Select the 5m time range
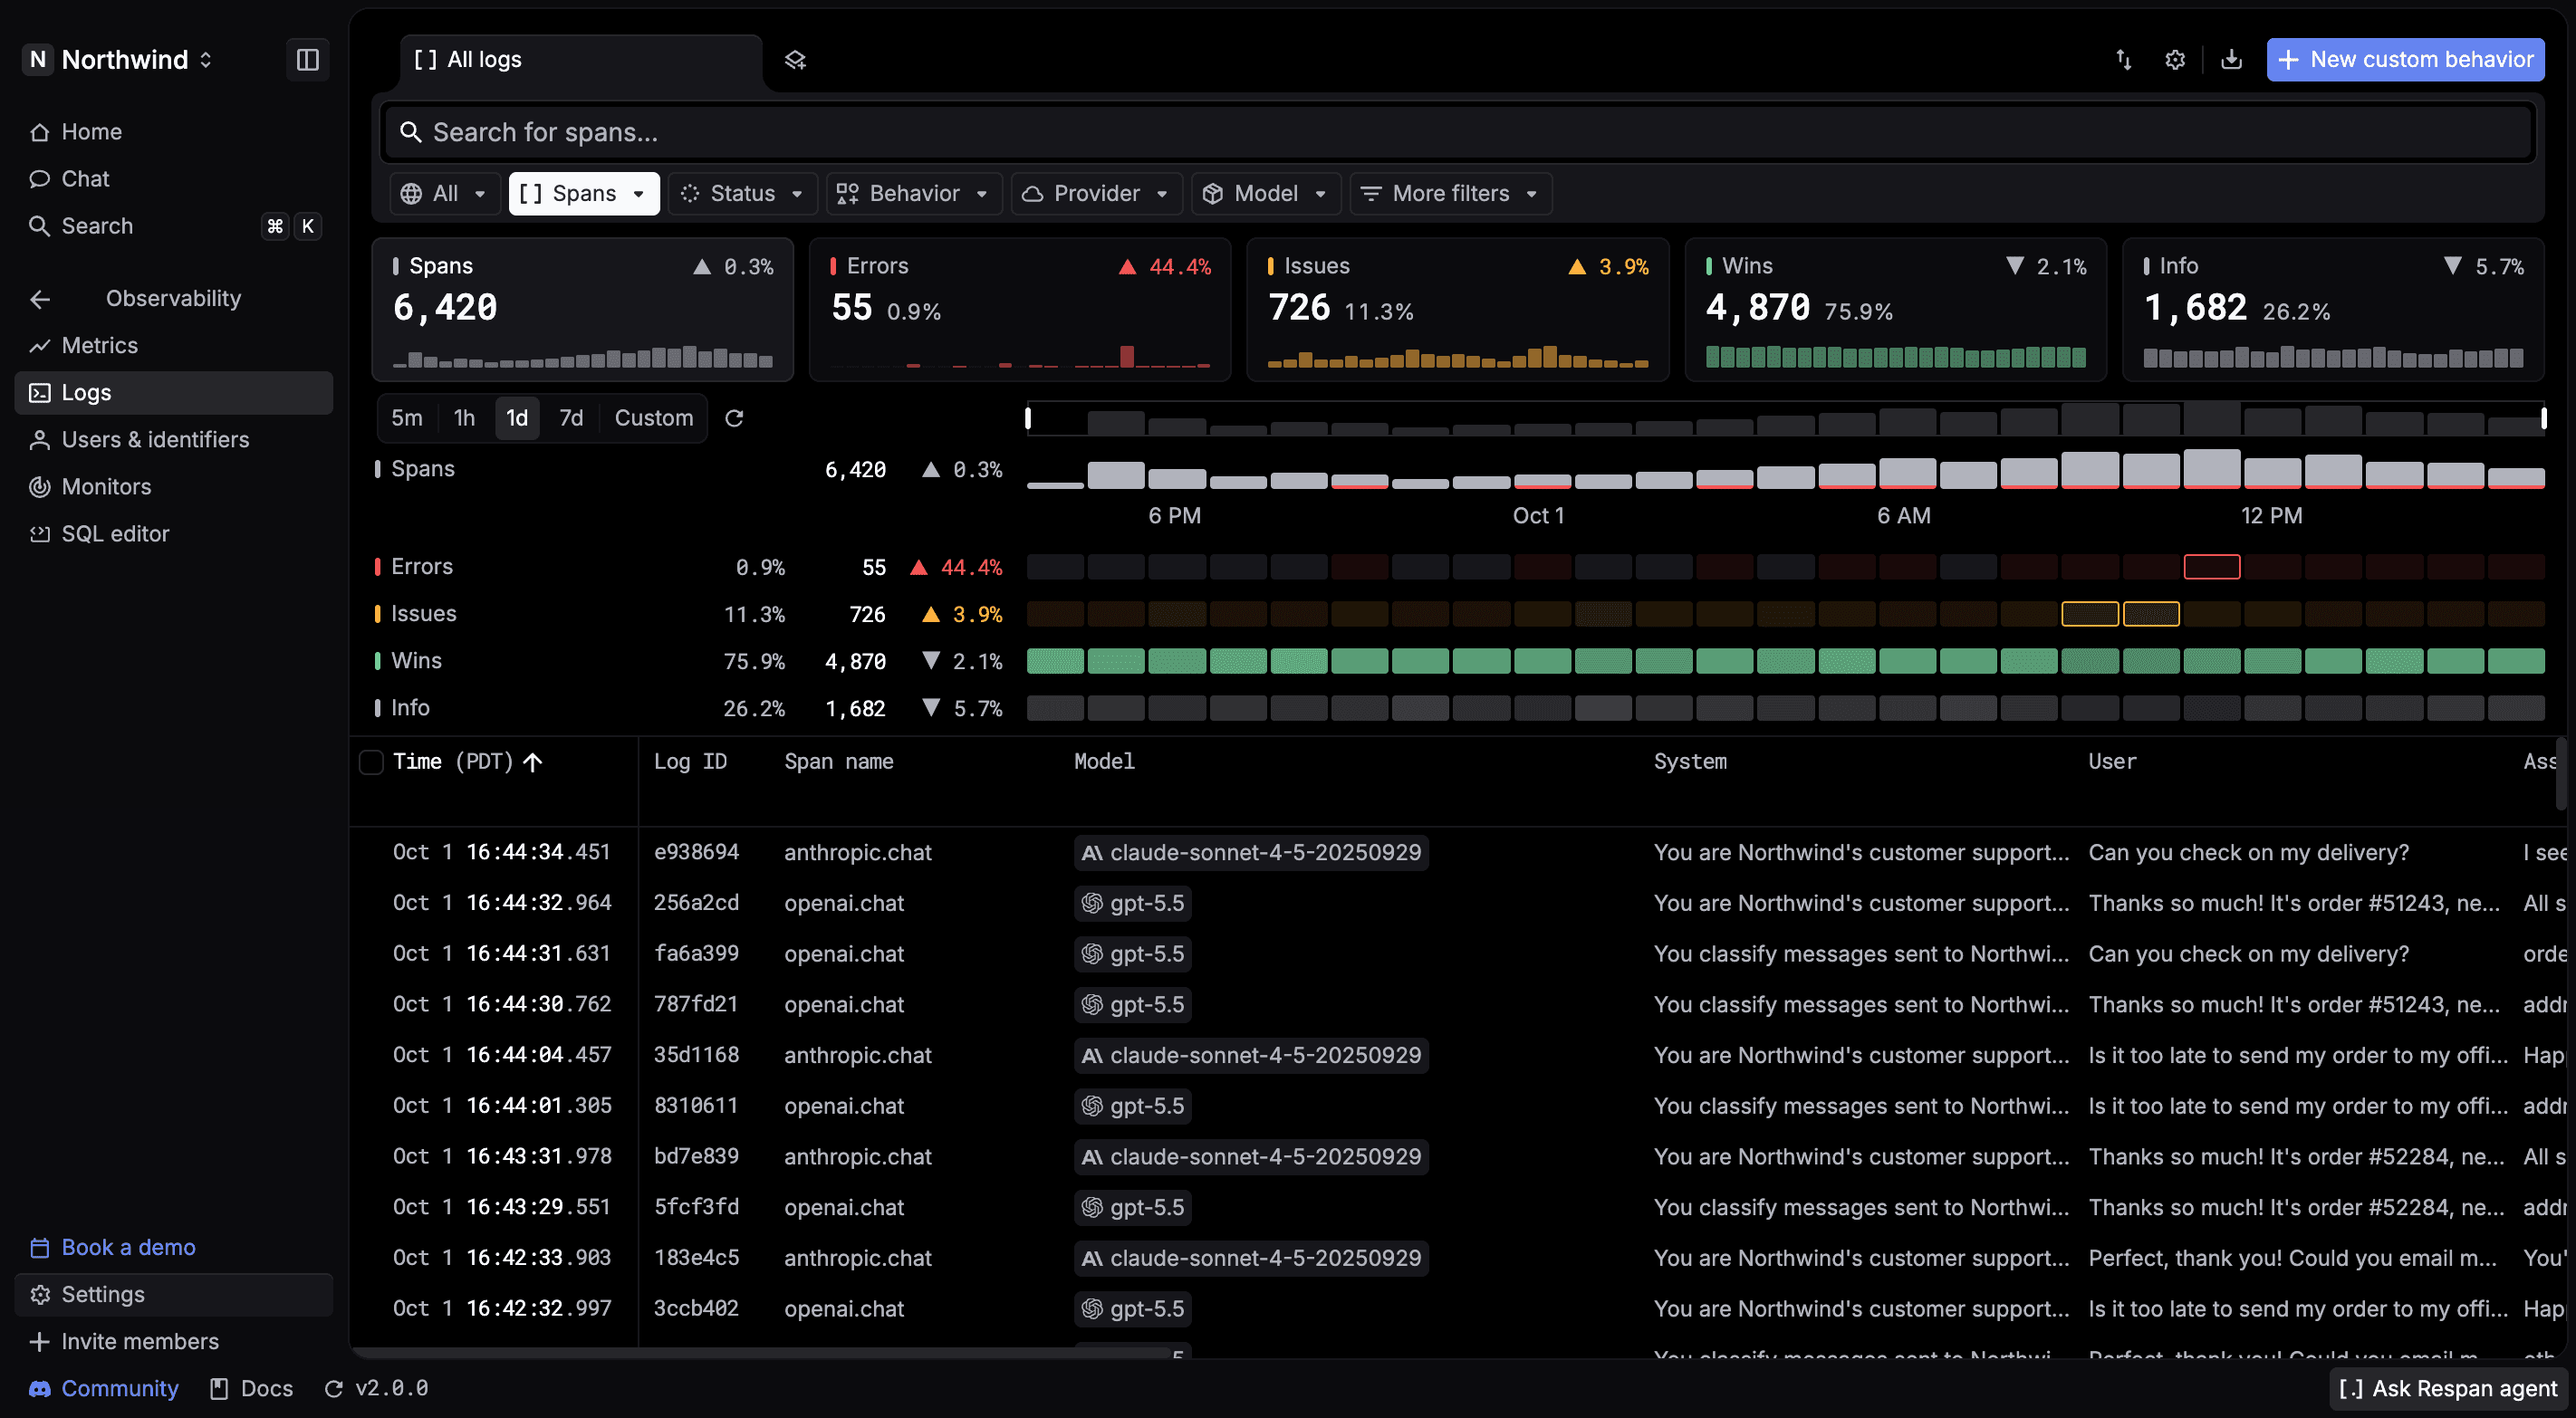This screenshot has width=2576, height=1418. [x=407, y=418]
